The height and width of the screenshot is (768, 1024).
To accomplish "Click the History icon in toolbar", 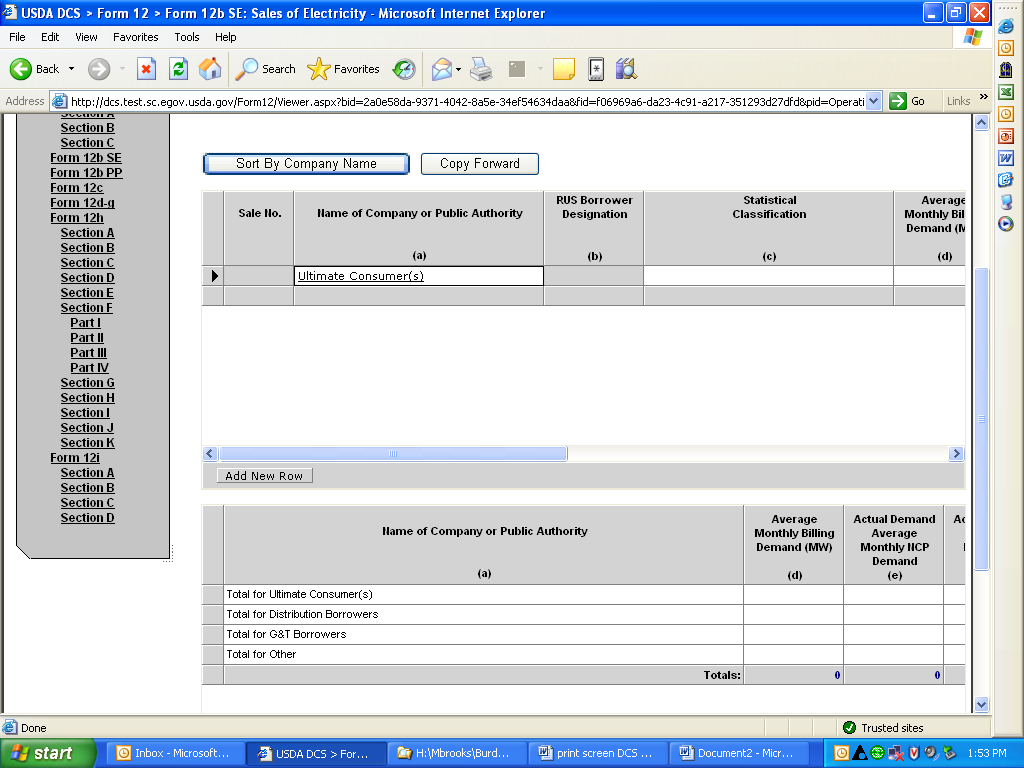I will 404,69.
